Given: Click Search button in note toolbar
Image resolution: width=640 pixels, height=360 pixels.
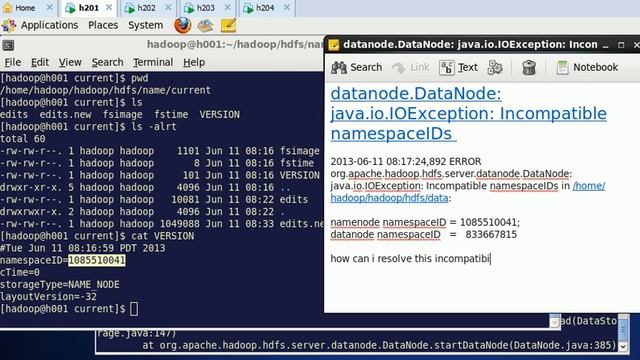Looking at the screenshot, I should (357, 67).
